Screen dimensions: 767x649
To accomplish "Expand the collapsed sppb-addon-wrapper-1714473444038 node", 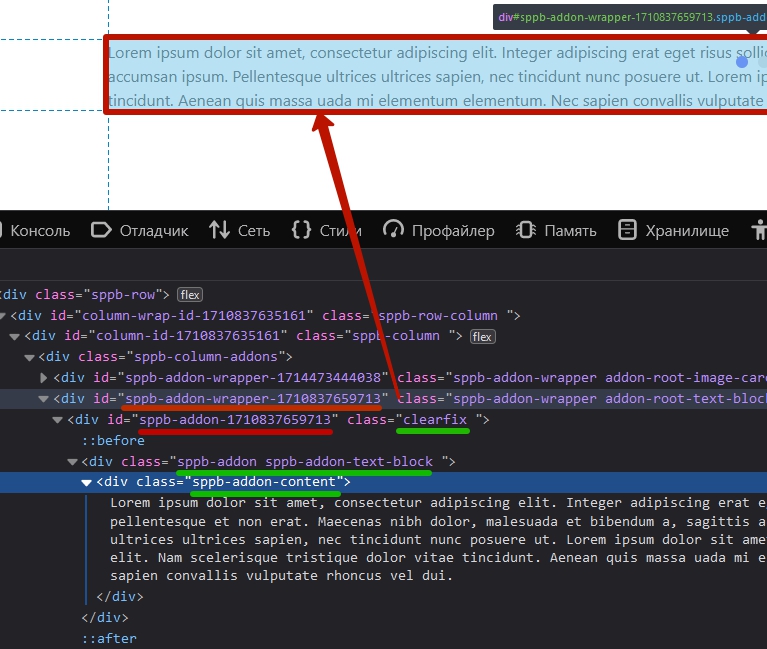I will (43, 378).
